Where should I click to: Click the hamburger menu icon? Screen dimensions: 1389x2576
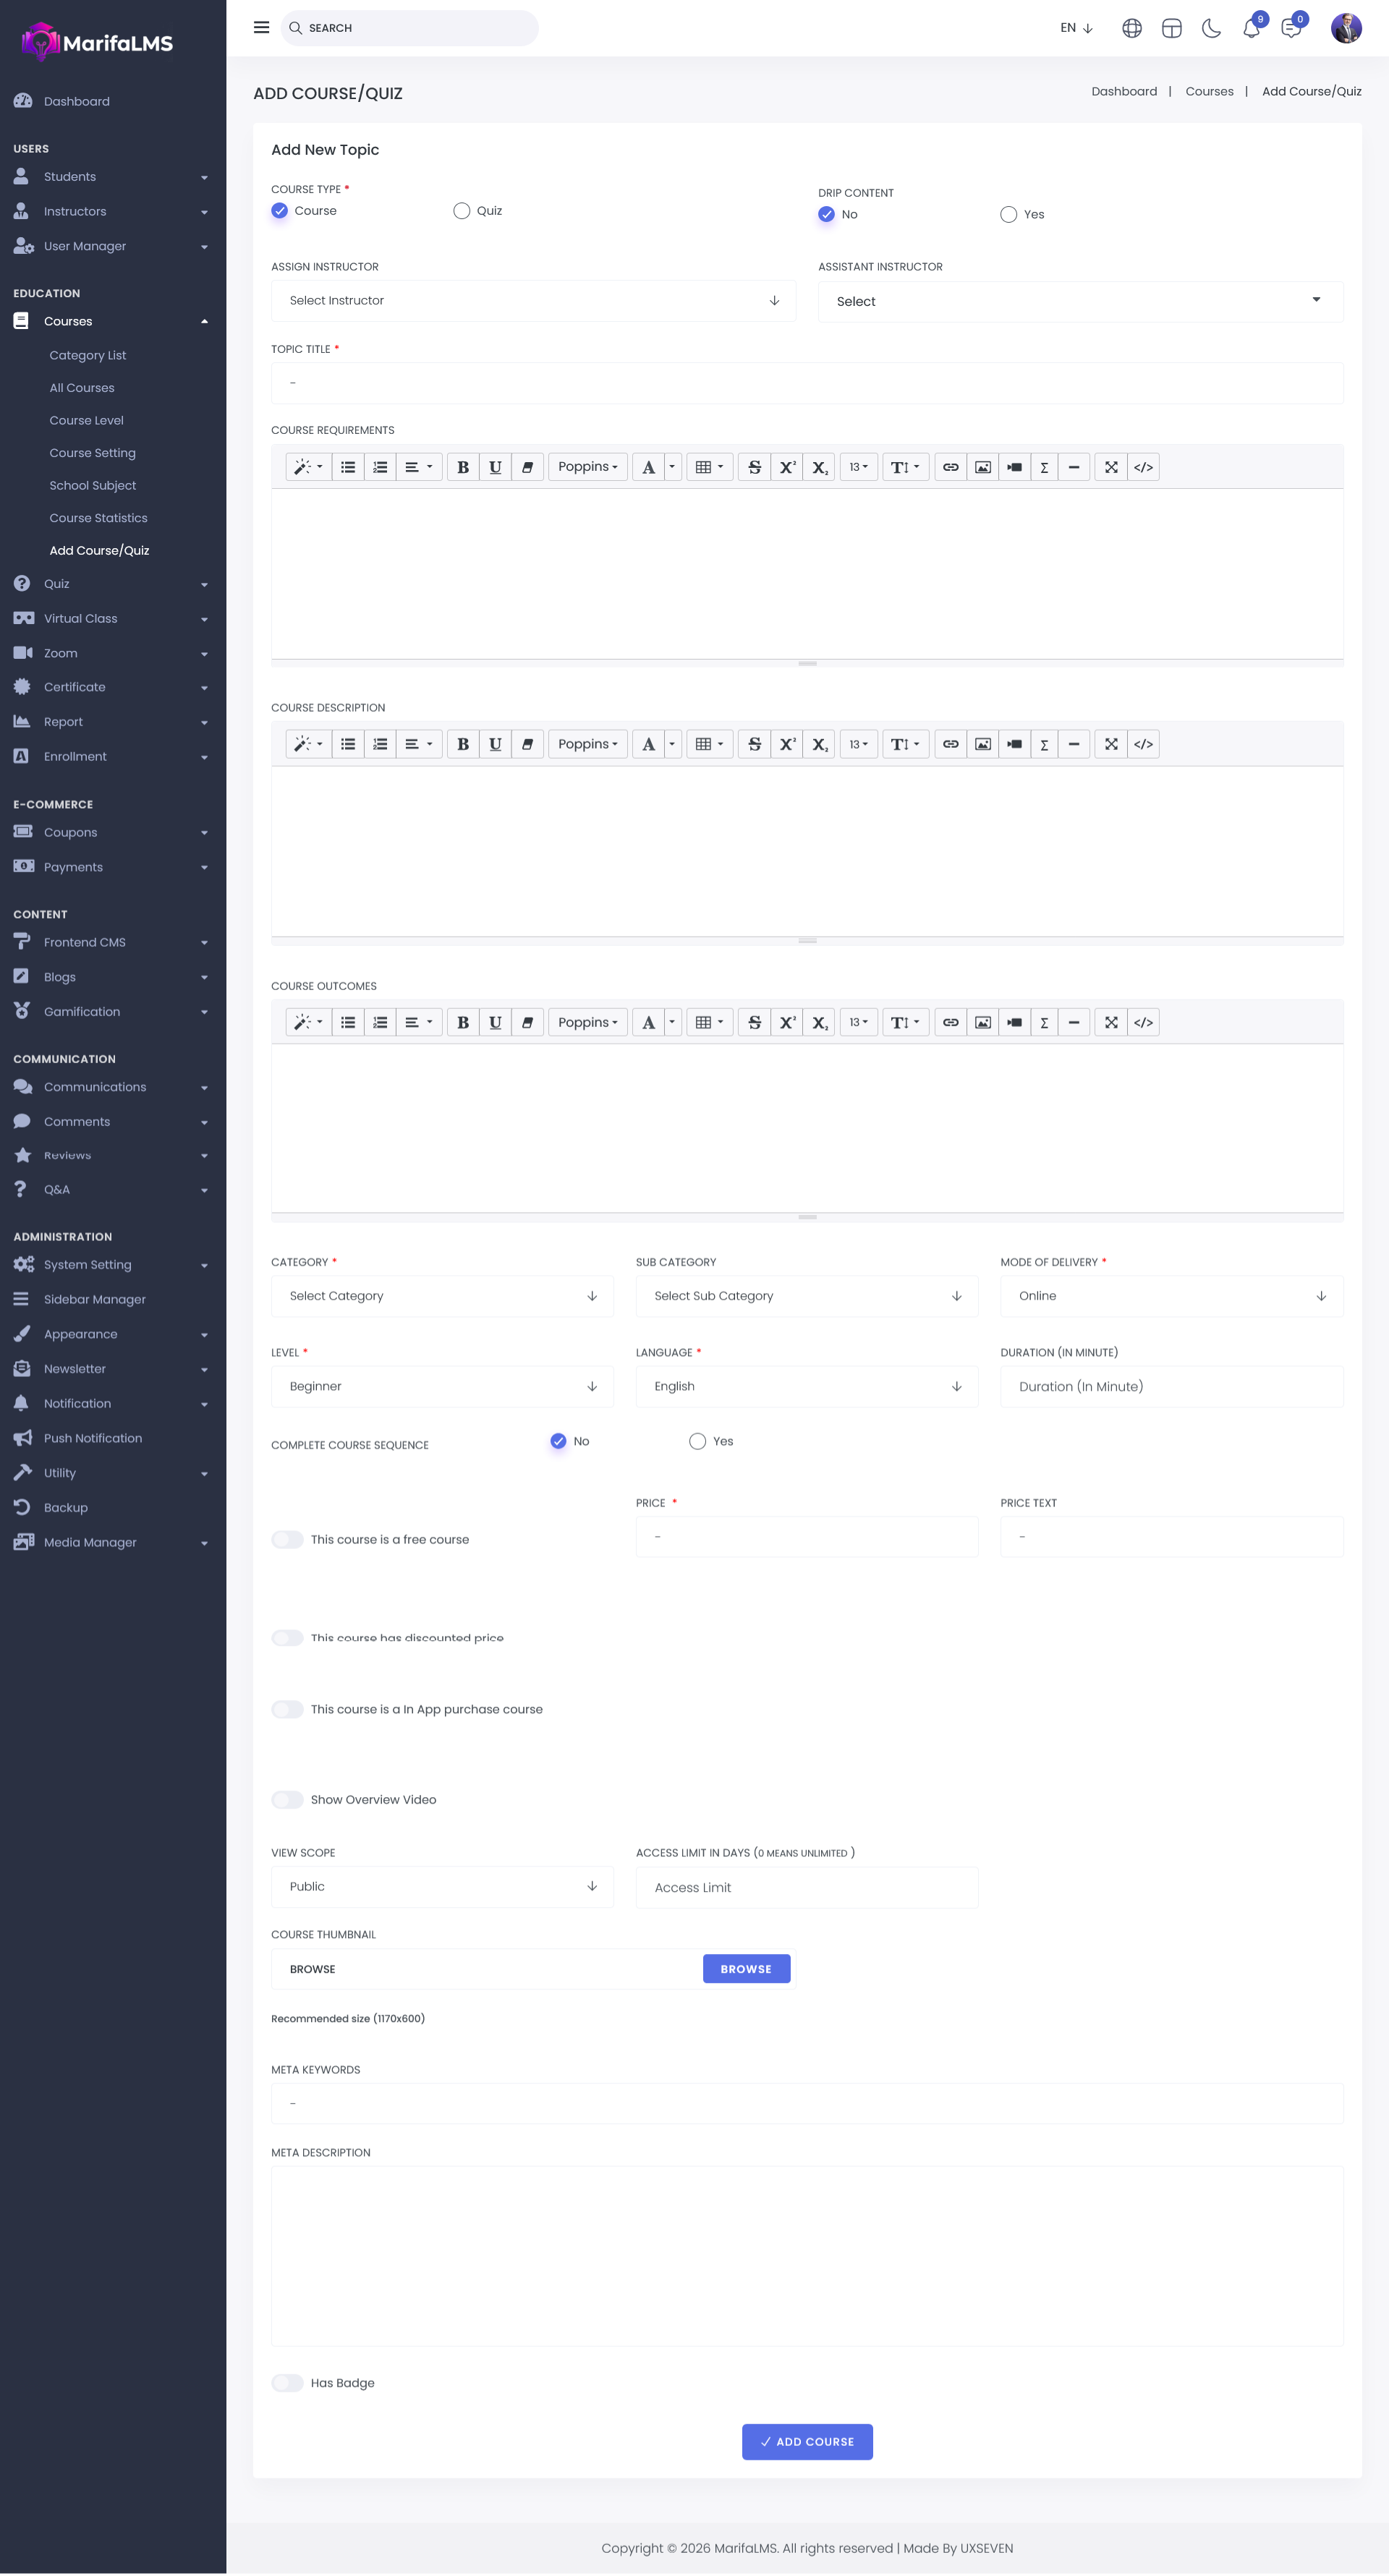(261, 28)
